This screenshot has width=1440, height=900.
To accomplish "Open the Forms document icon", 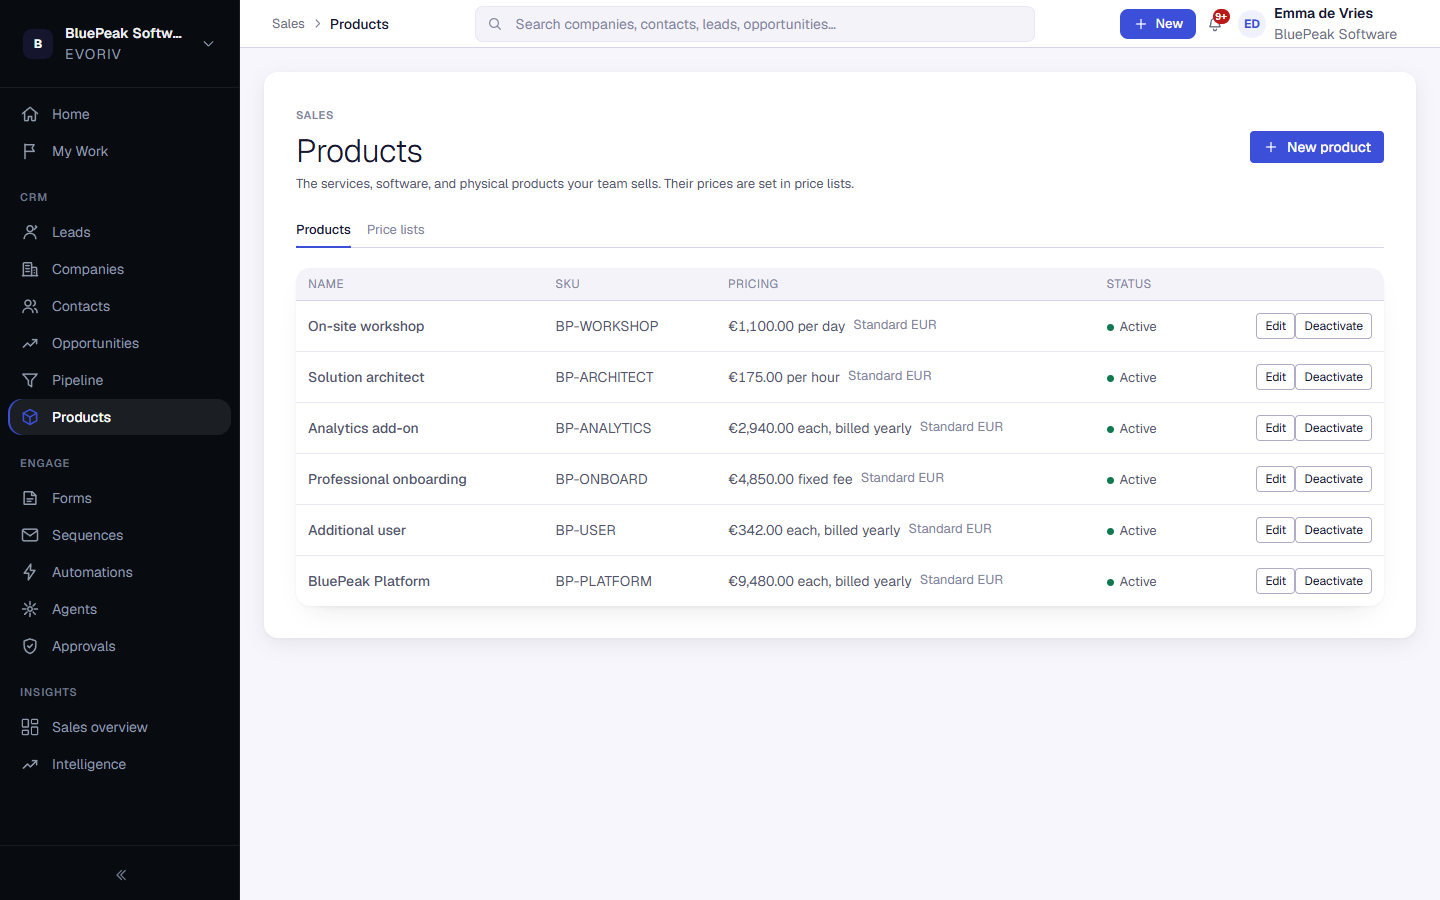I will click(x=30, y=498).
